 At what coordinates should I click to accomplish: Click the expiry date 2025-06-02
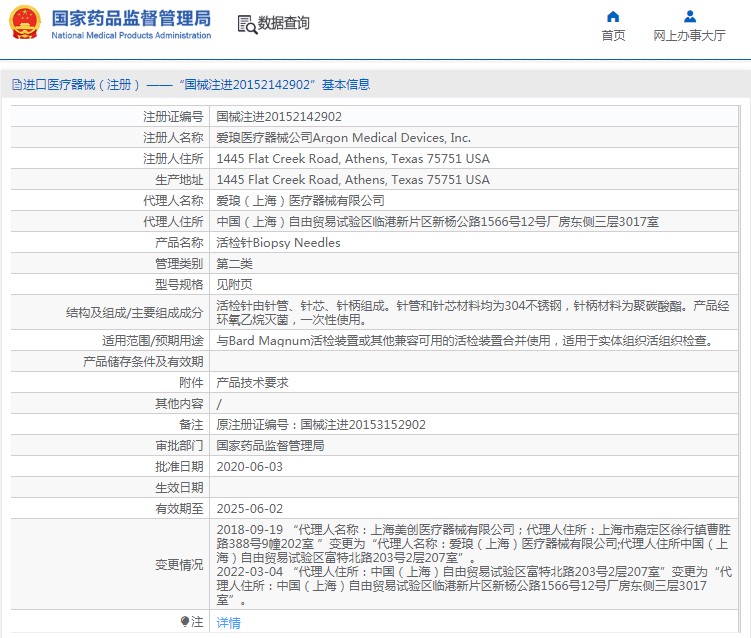pos(250,508)
